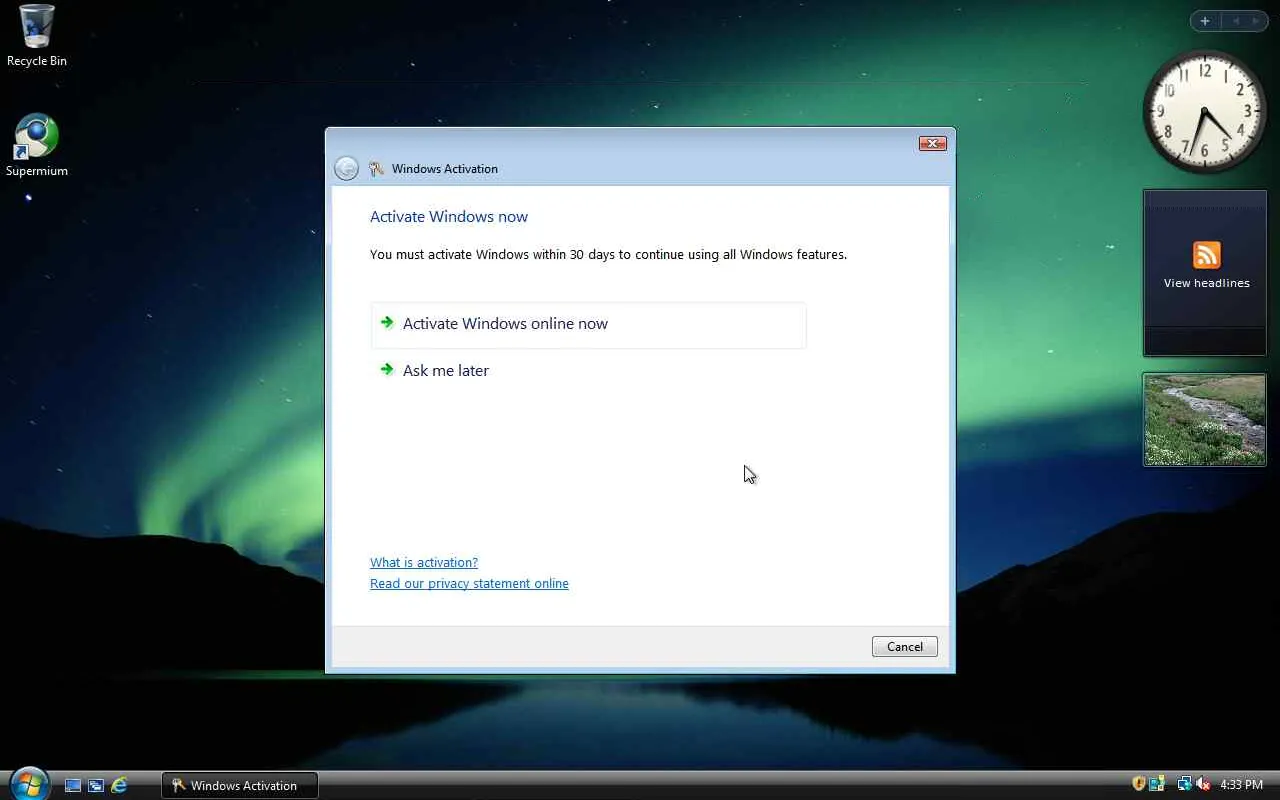Click the sidebar previous gadgets arrow

click(1235, 21)
